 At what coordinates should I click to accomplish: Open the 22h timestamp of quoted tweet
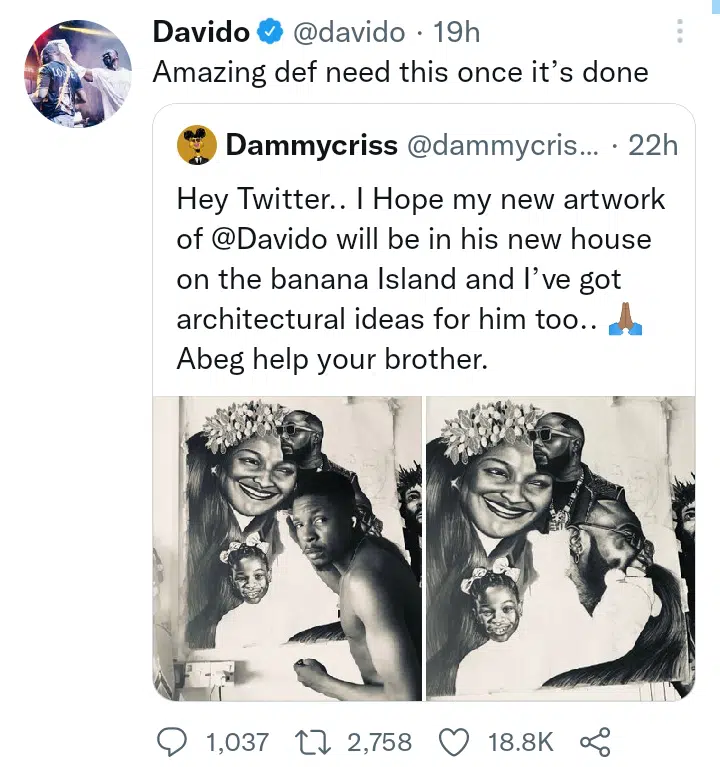point(653,145)
